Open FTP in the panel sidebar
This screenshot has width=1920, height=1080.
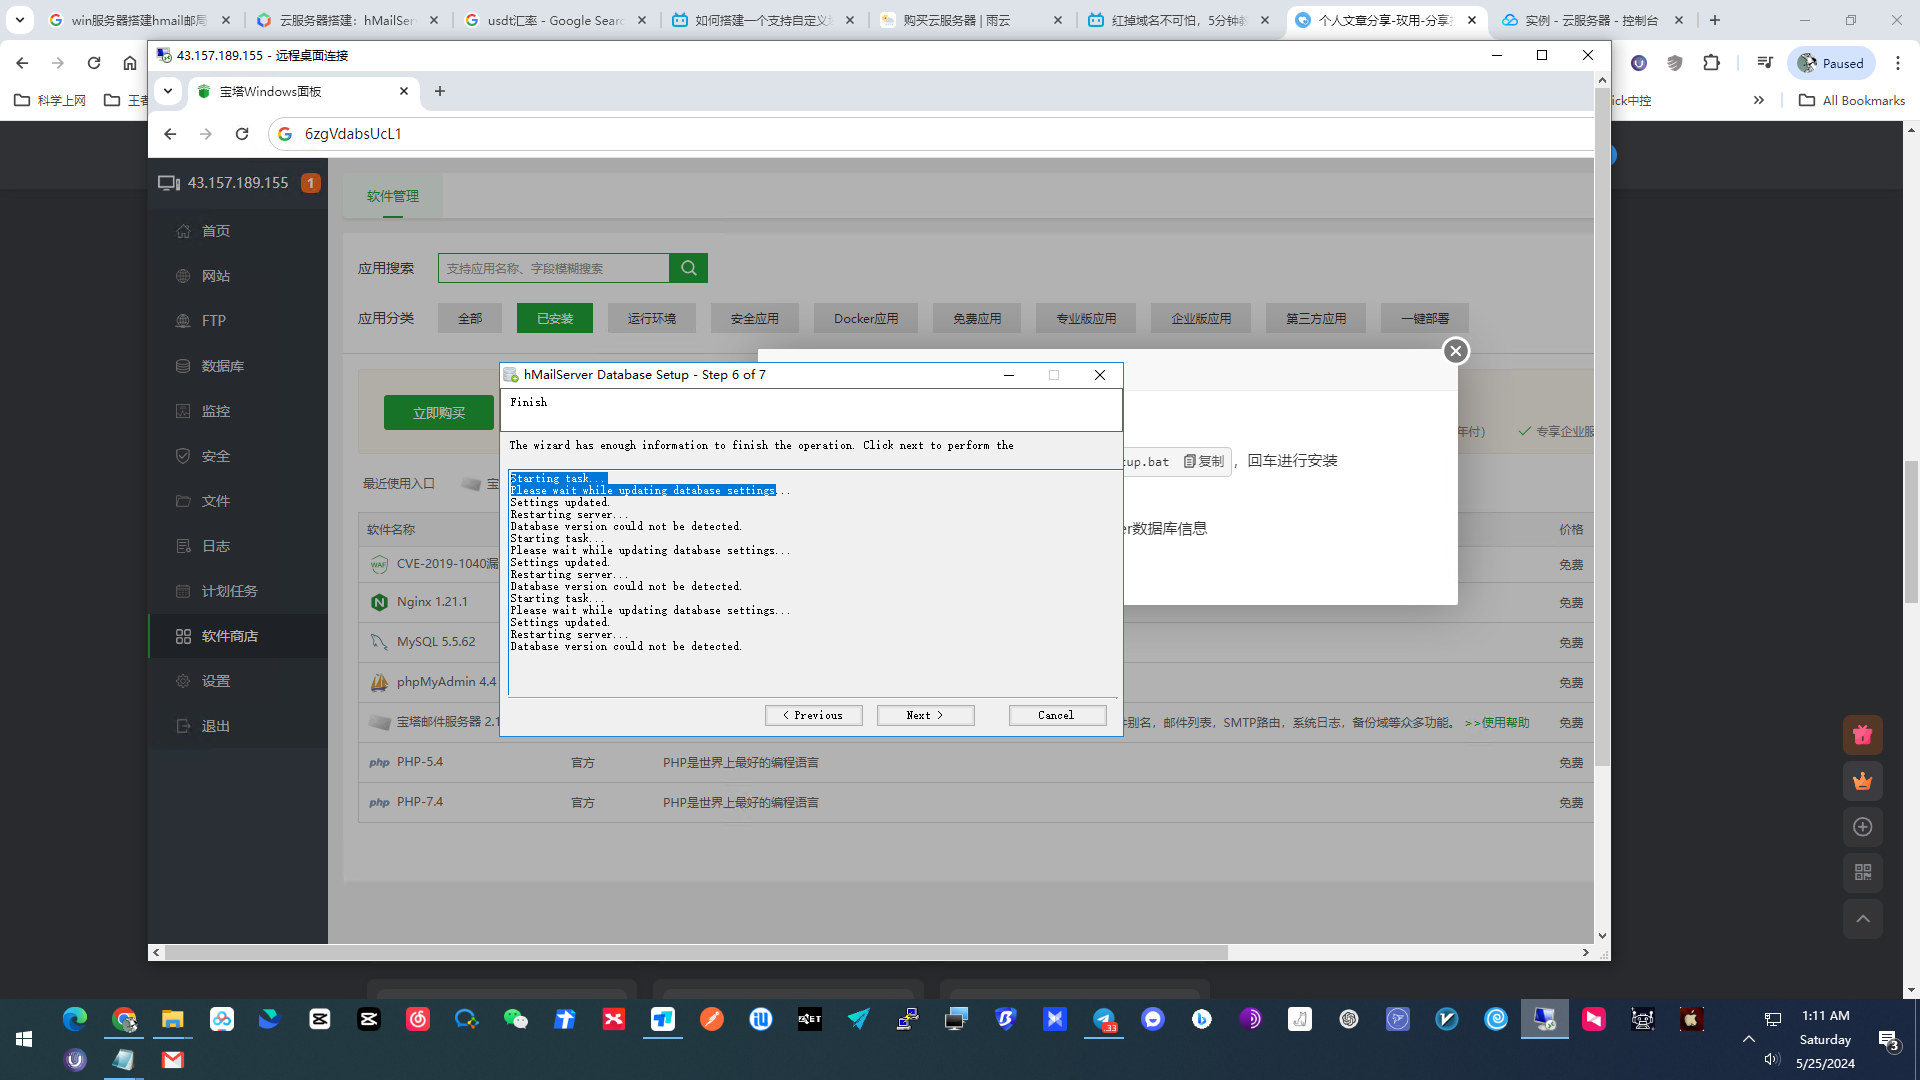pyautogui.click(x=238, y=321)
